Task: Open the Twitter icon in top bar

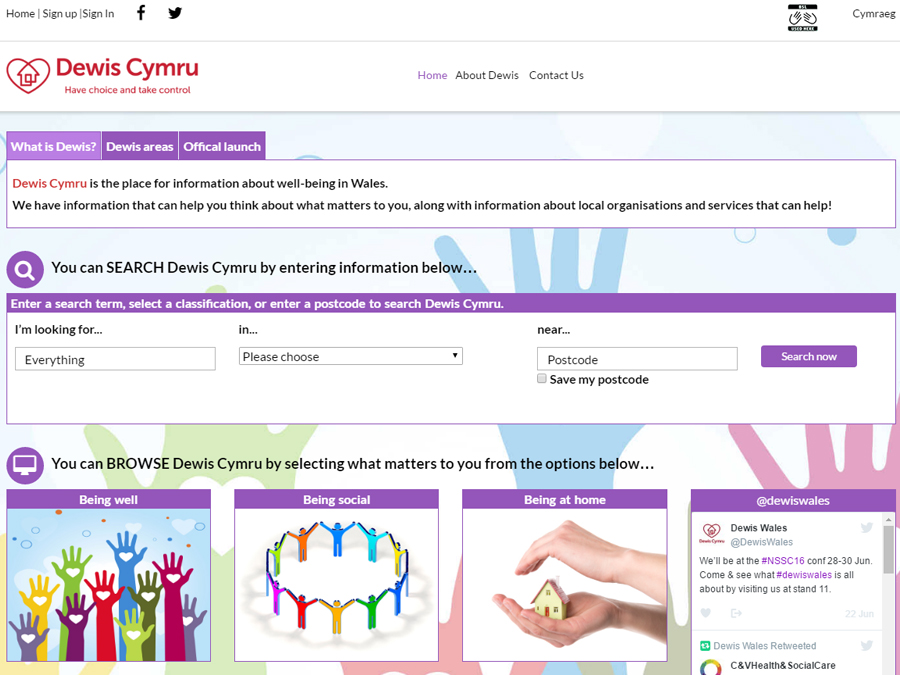Action: pos(175,13)
